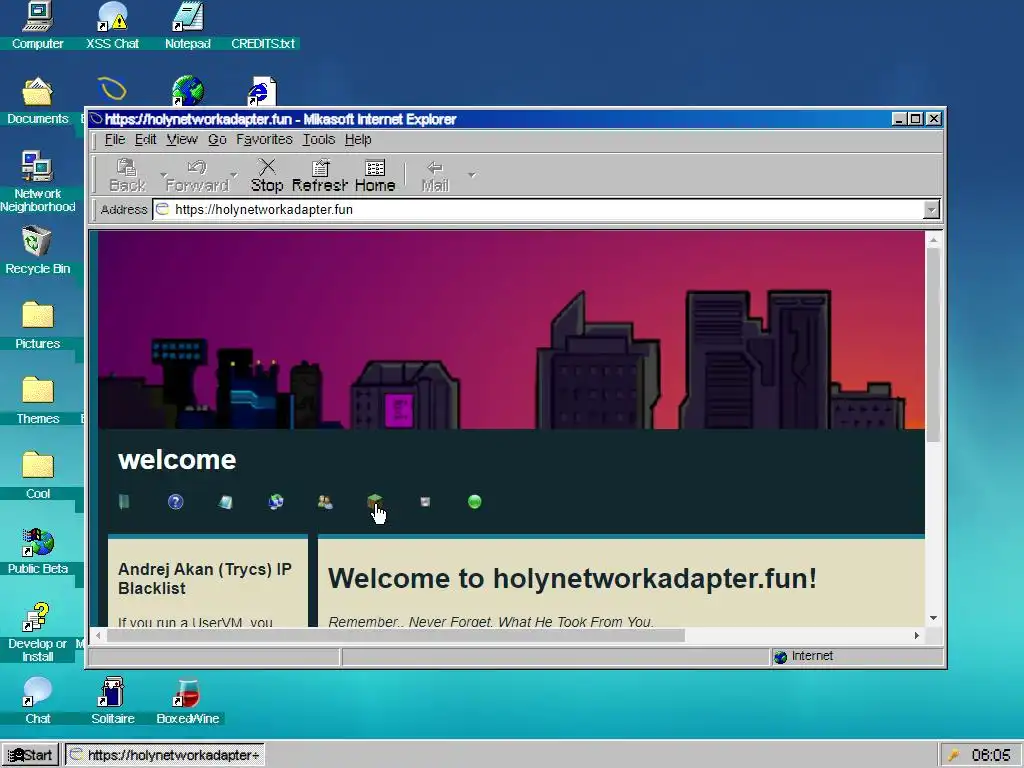Launch the BoxedWine desktop shortcut
The height and width of the screenshot is (768, 1024).
[x=187, y=701]
